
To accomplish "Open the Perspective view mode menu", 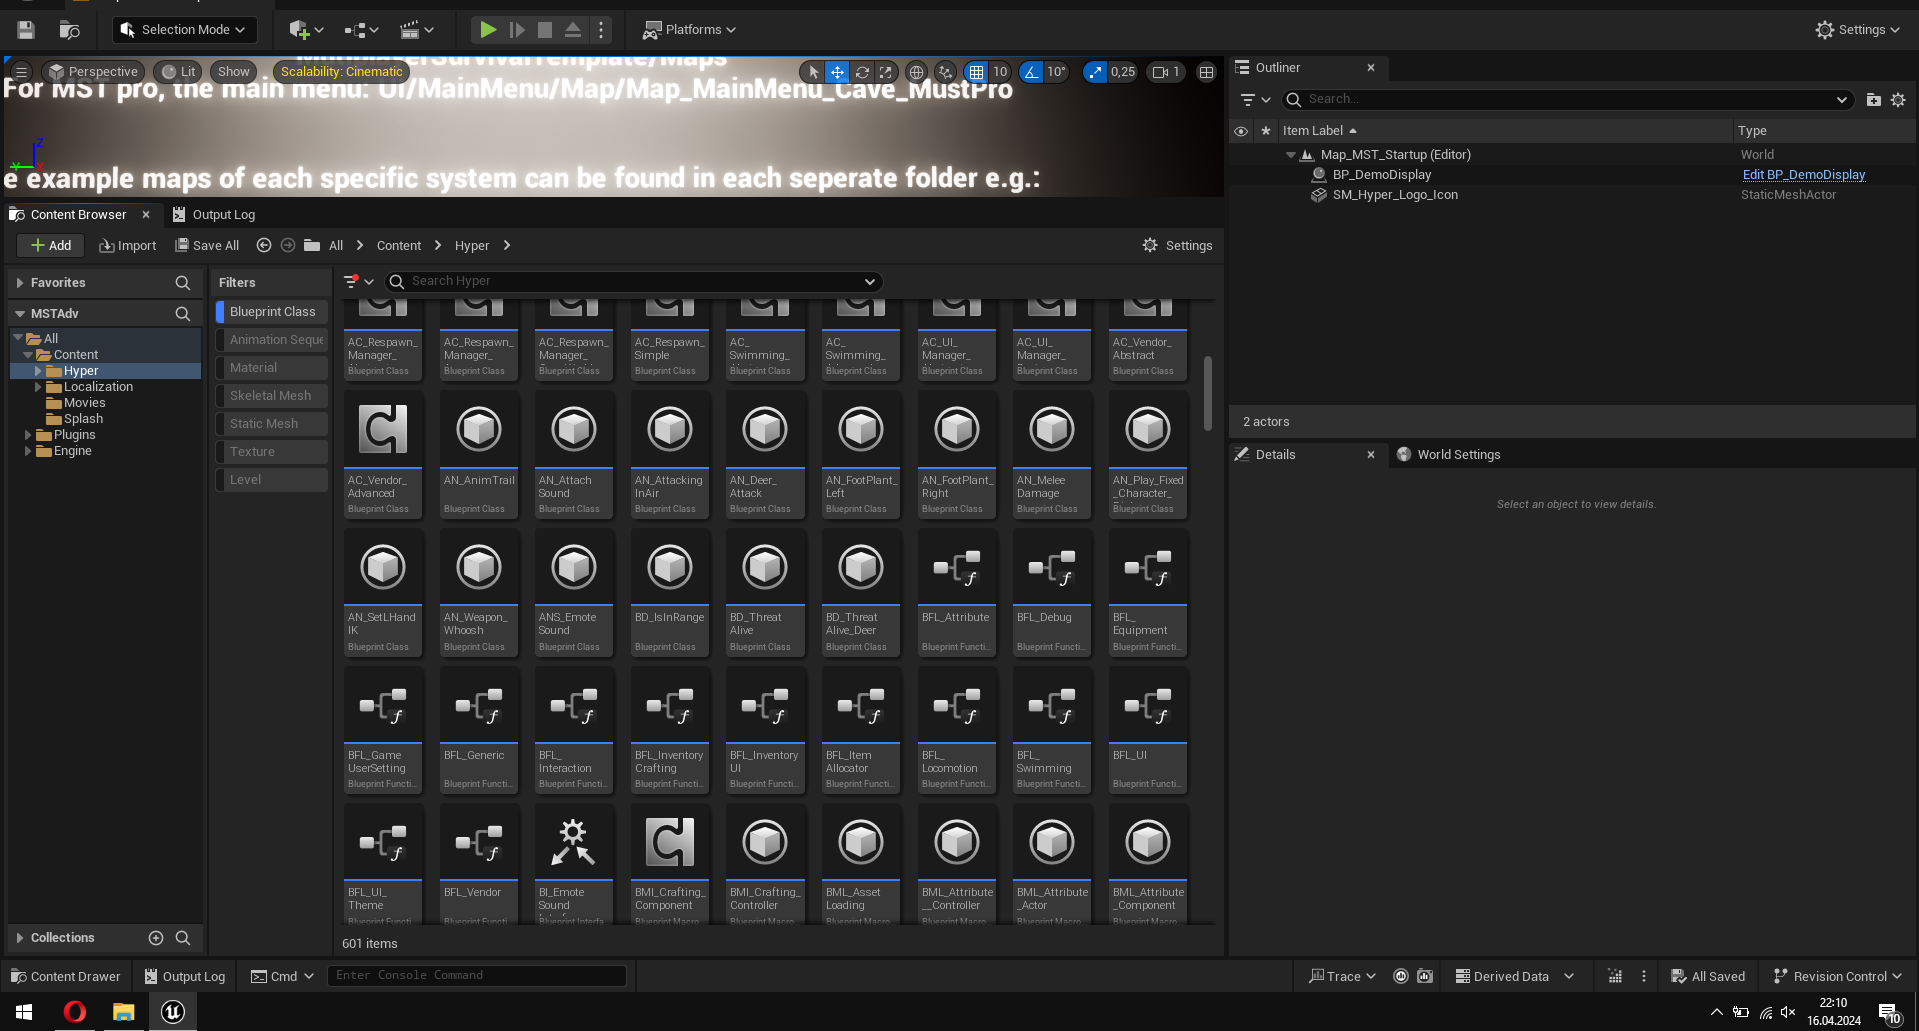I will [93, 72].
